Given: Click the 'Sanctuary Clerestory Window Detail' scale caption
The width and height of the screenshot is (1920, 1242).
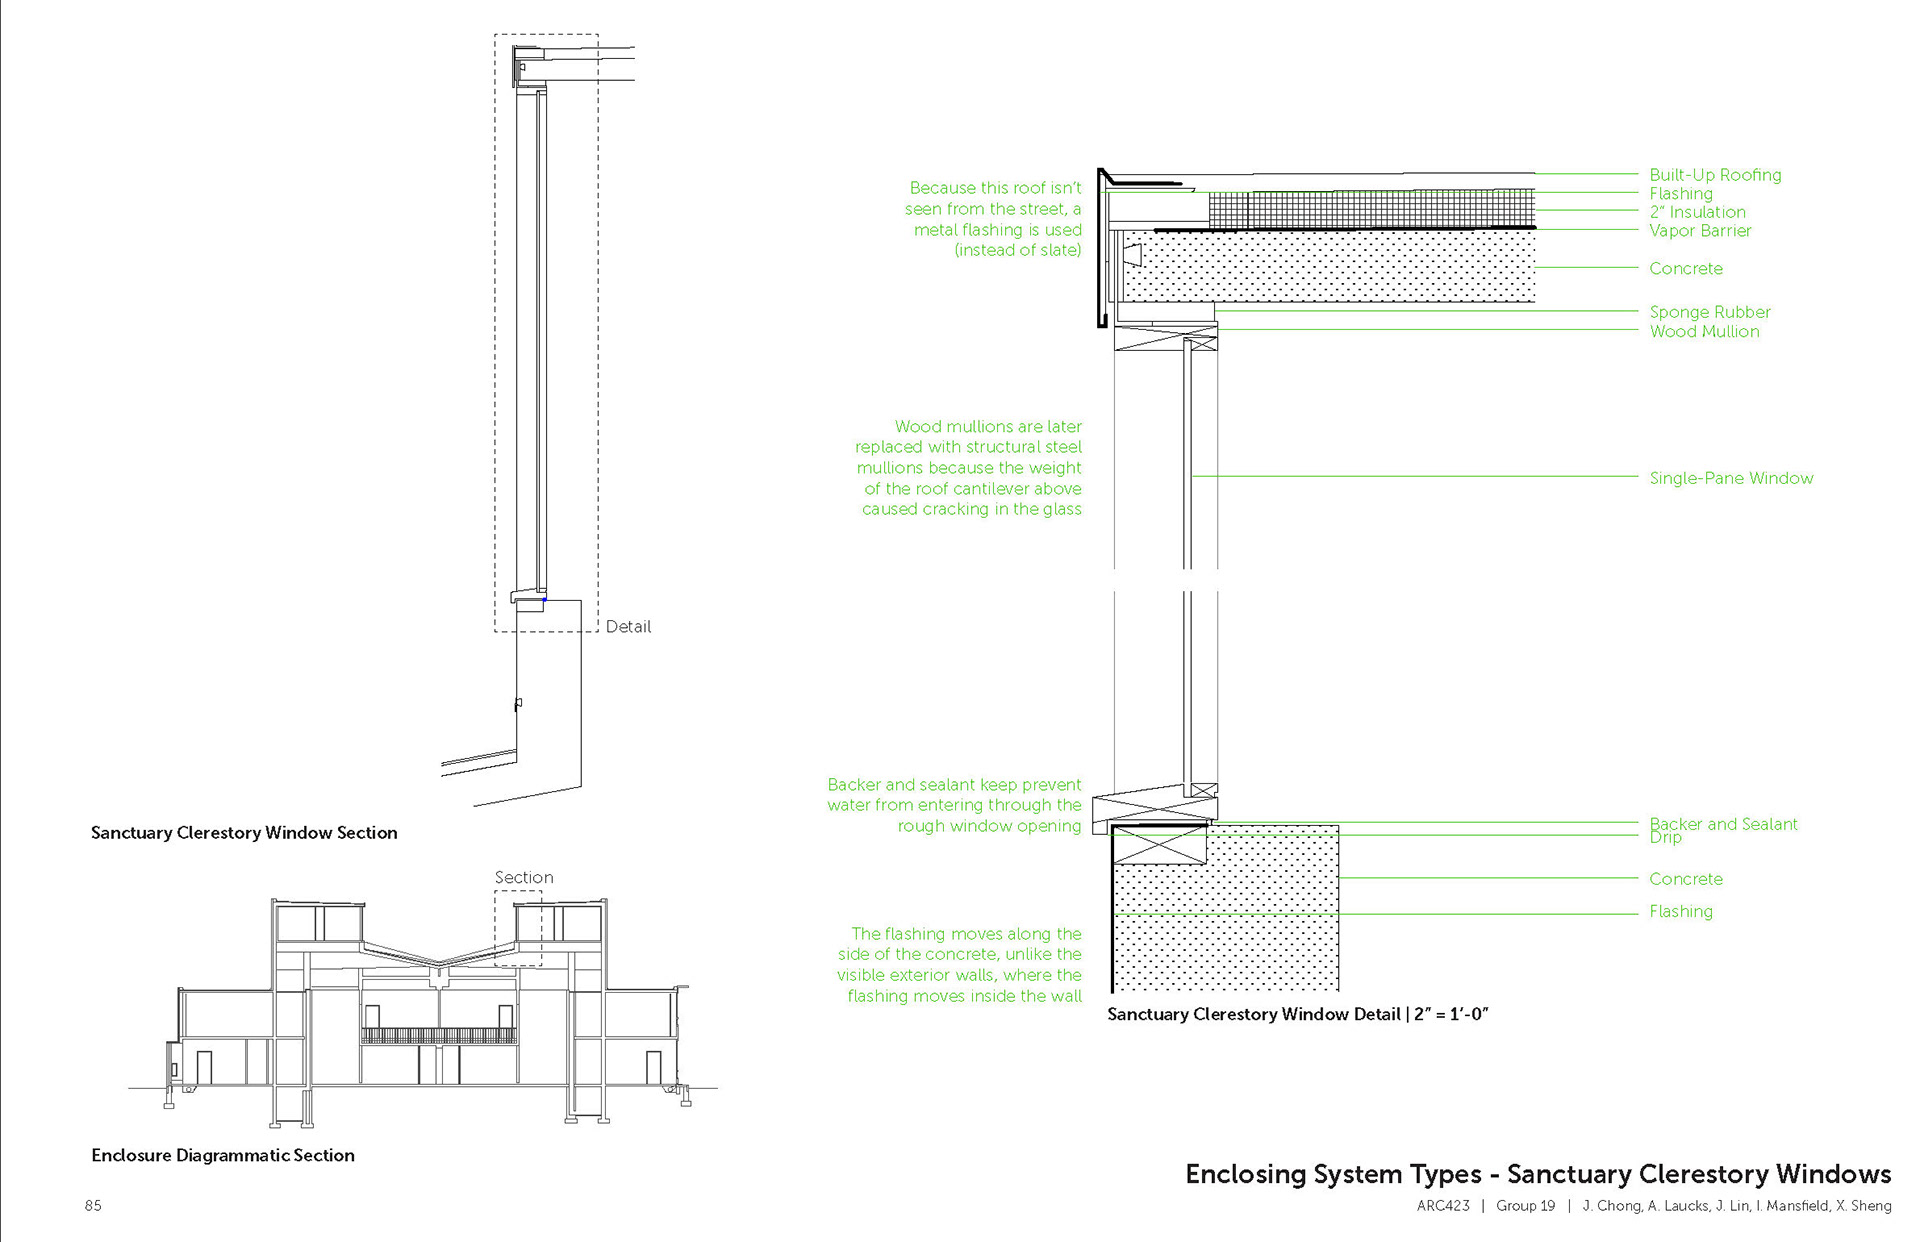Looking at the screenshot, I should [x=1297, y=1014].
